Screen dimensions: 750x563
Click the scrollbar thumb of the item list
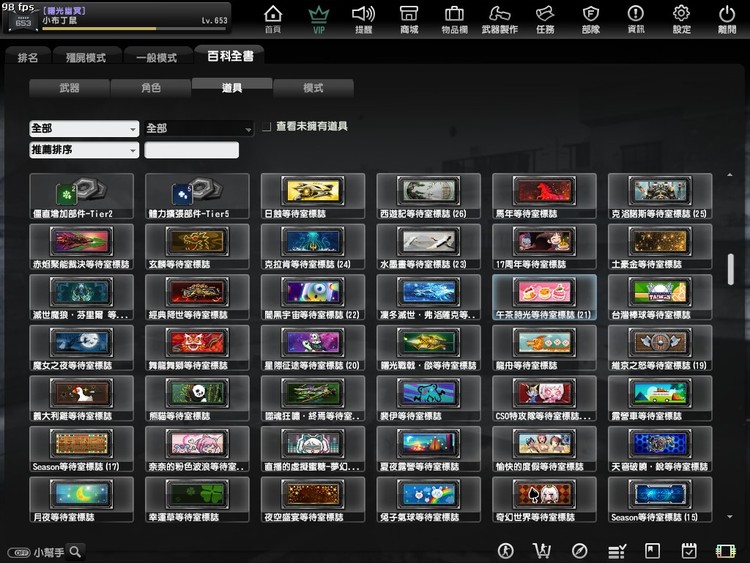[730, 270]
